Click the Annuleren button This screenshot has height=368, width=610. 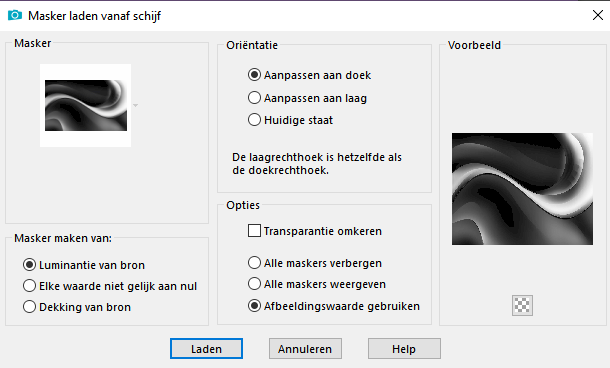(305, 349)
